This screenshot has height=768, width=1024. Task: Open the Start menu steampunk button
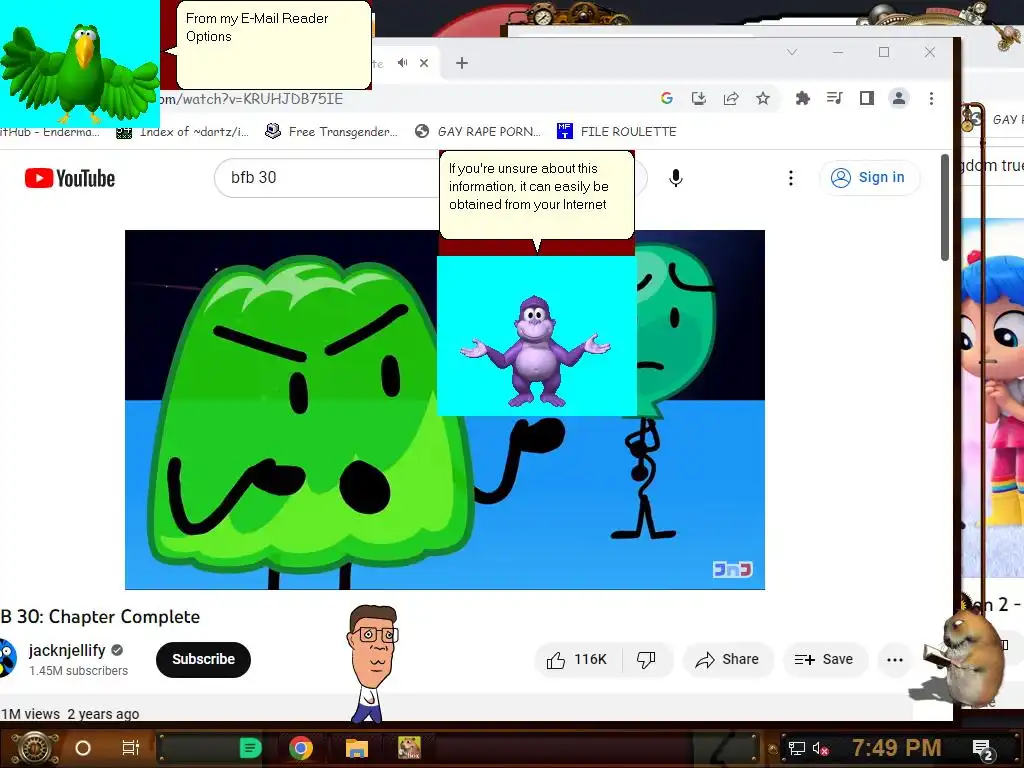34,747
